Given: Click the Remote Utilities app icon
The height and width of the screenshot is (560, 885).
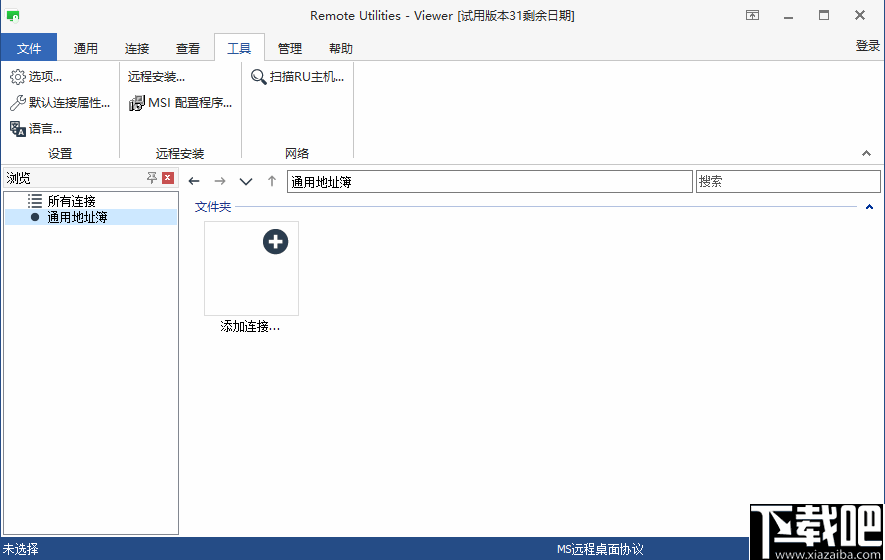Looking at the screenshot, I should tap(12, 15).
